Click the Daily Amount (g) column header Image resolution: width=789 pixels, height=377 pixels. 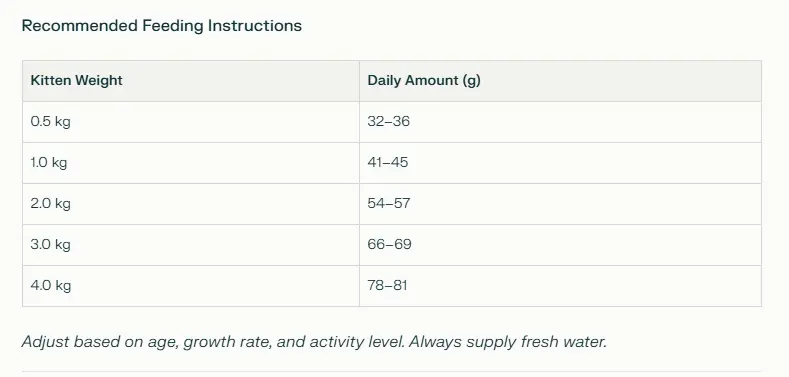(560, 81)
